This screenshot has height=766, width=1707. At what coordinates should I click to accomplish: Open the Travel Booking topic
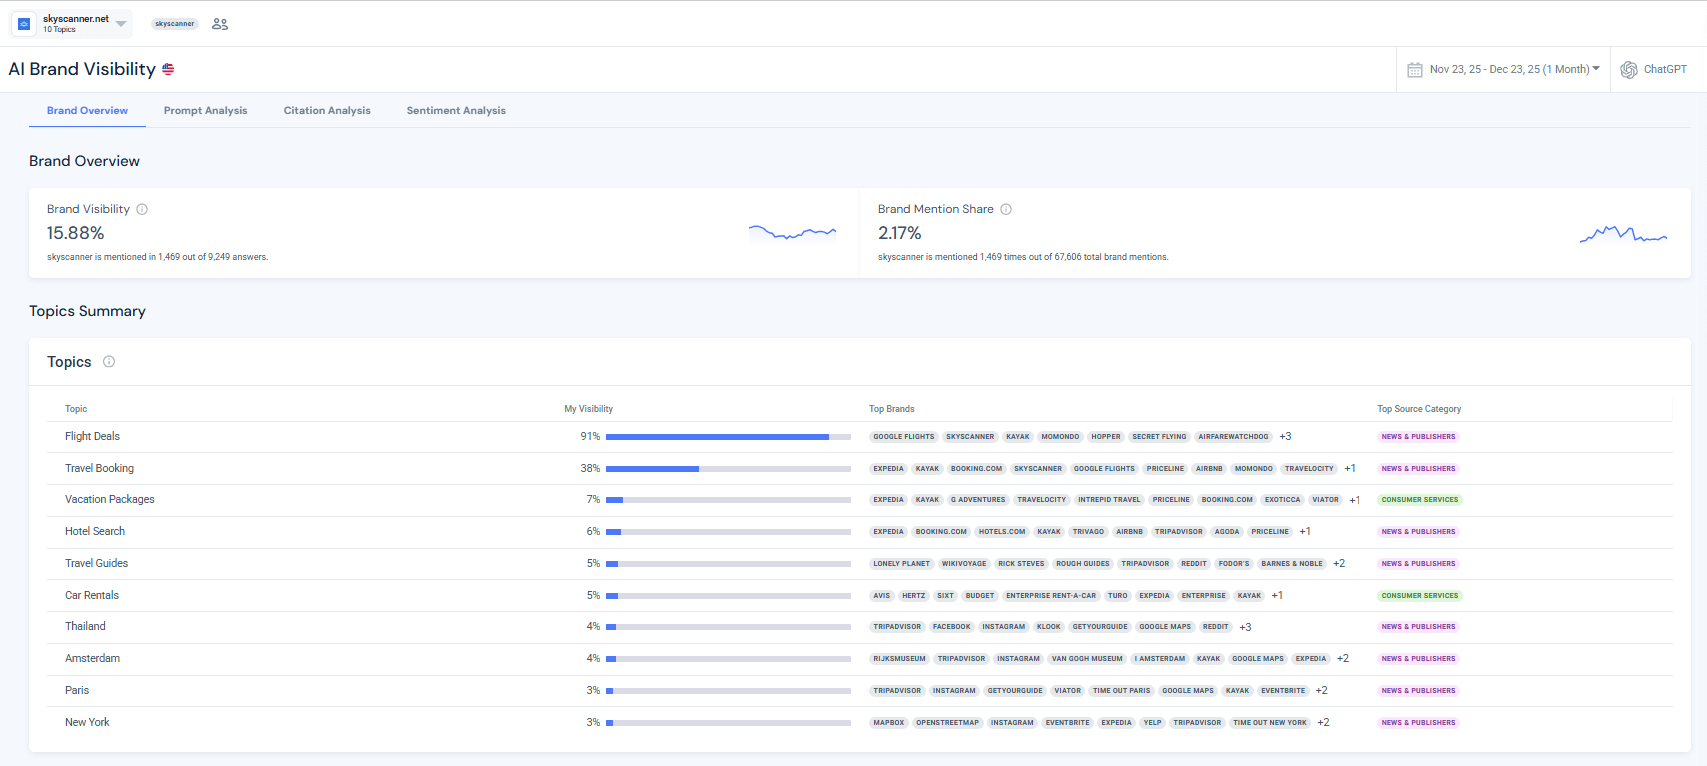pyautogui.click(x=99, y=468)
